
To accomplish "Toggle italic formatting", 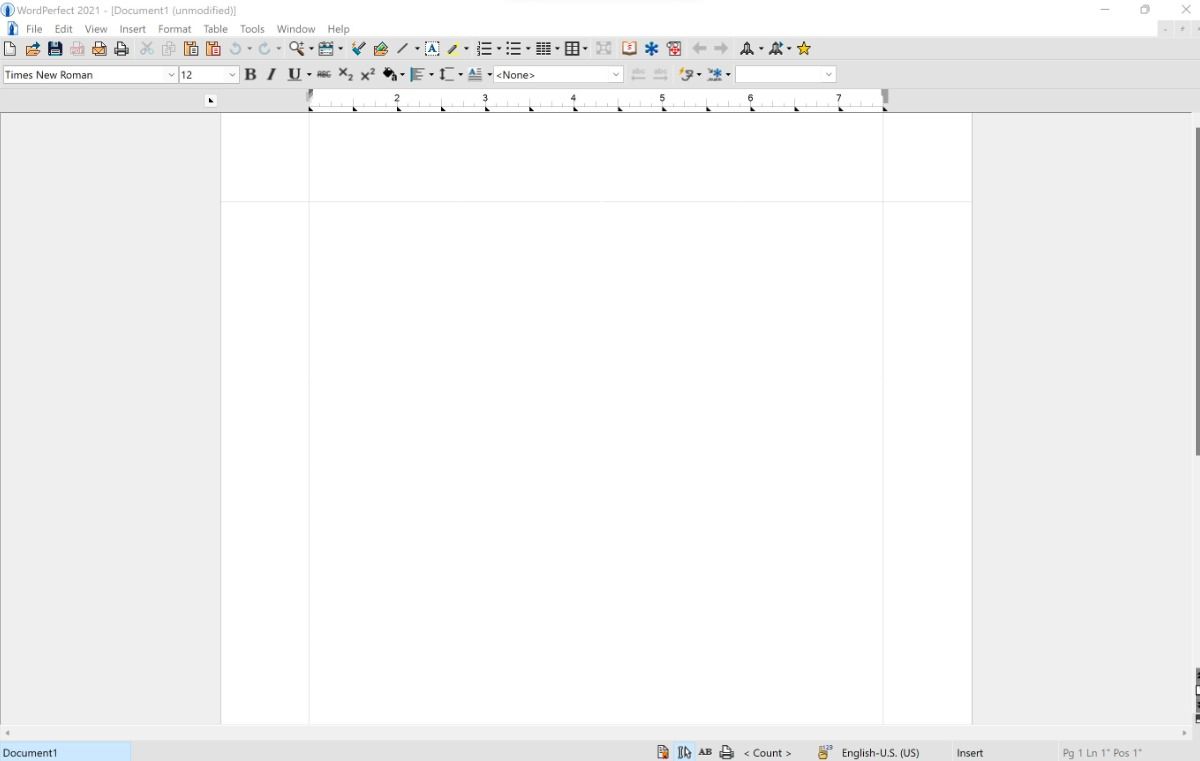I will pos(270,74).
